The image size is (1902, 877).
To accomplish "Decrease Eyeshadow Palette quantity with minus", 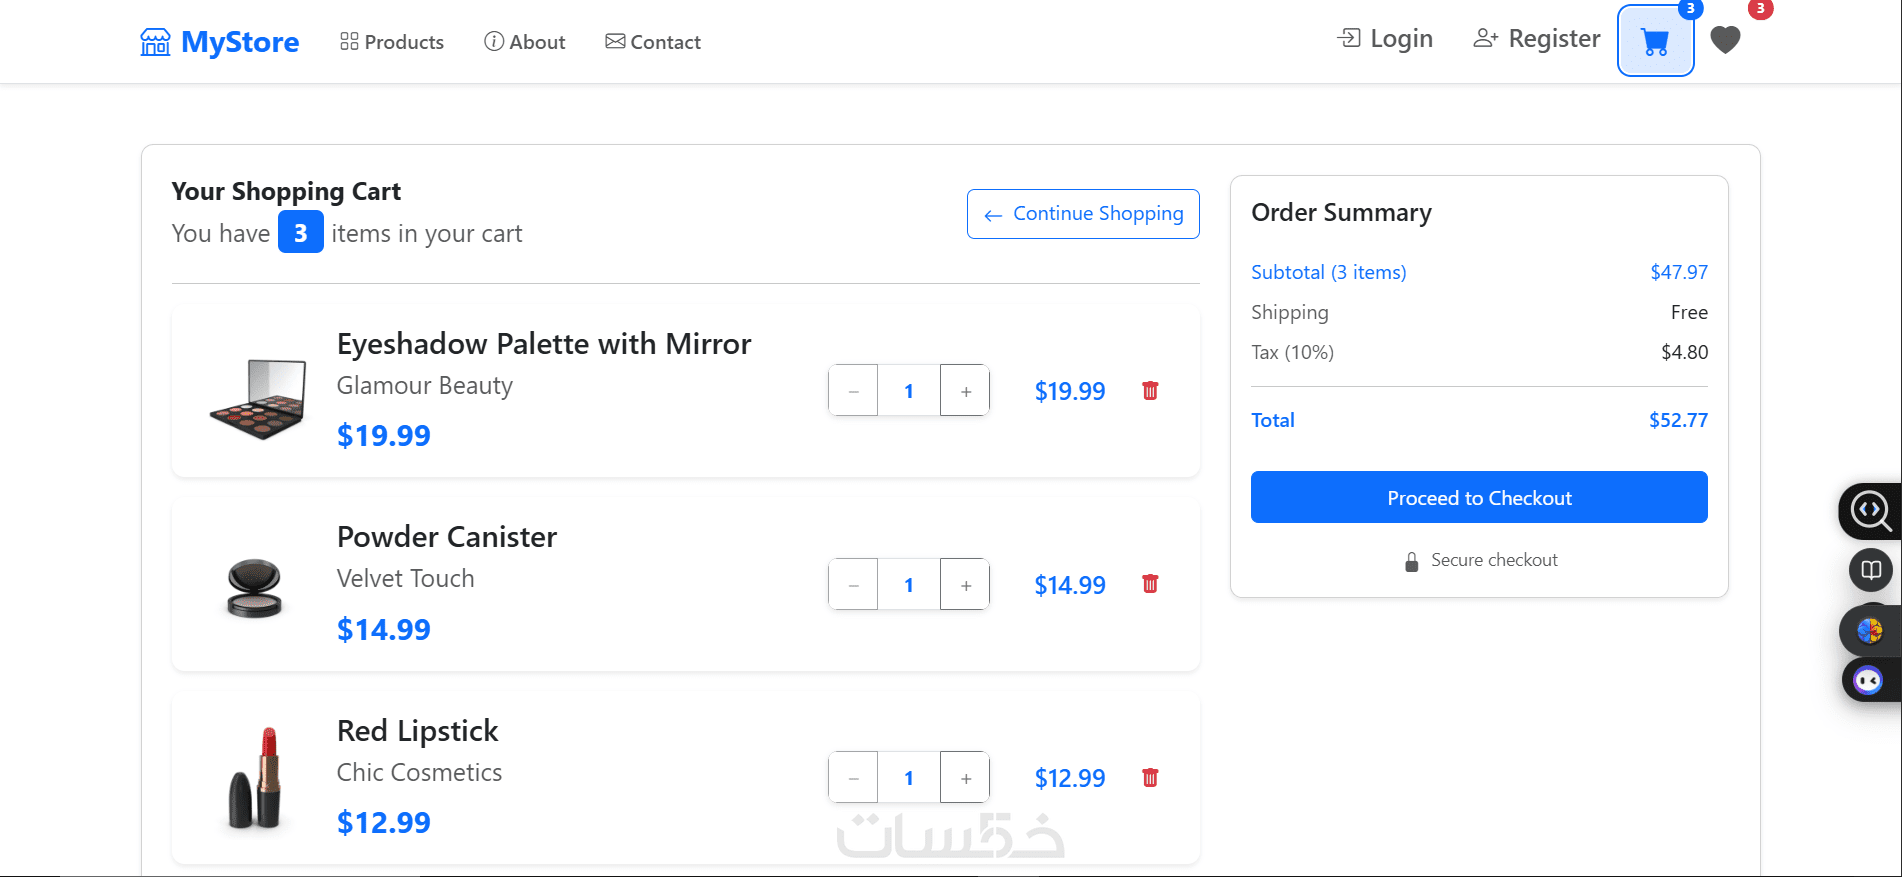I will click(x=853, y=391).
